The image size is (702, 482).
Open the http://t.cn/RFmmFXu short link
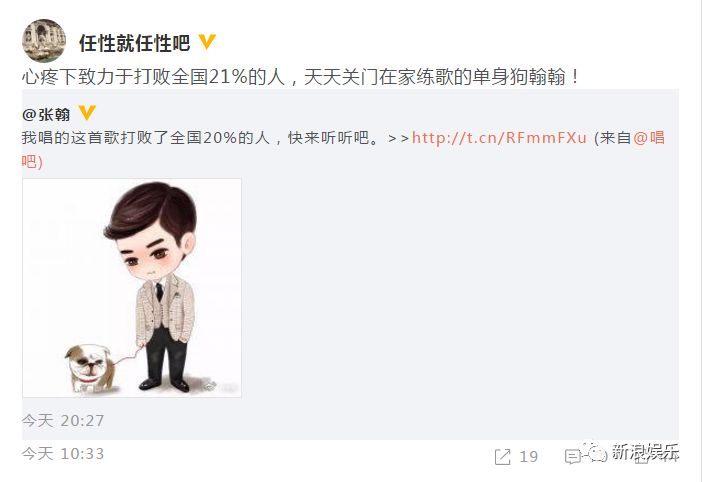pyautogui.click(x=499, y=137)
